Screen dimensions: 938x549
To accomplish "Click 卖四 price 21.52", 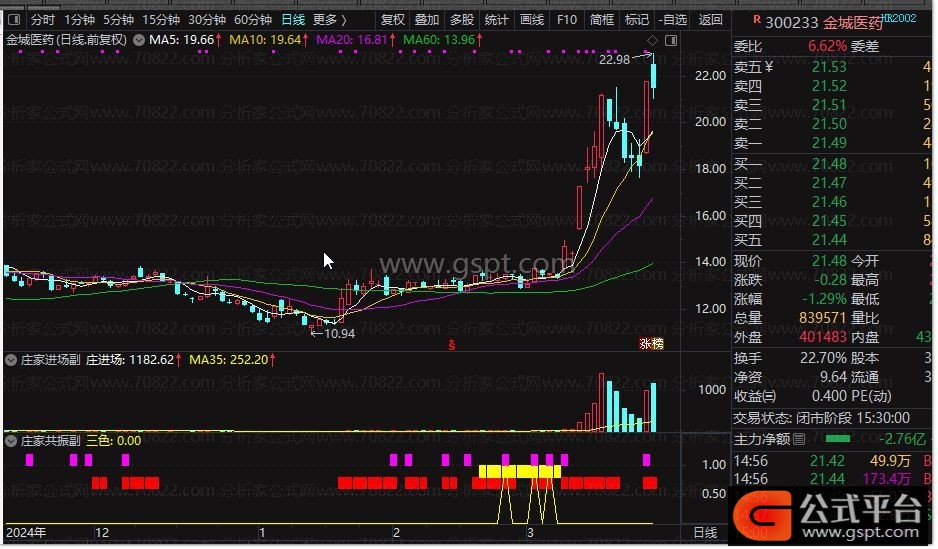I will [829, 86].
